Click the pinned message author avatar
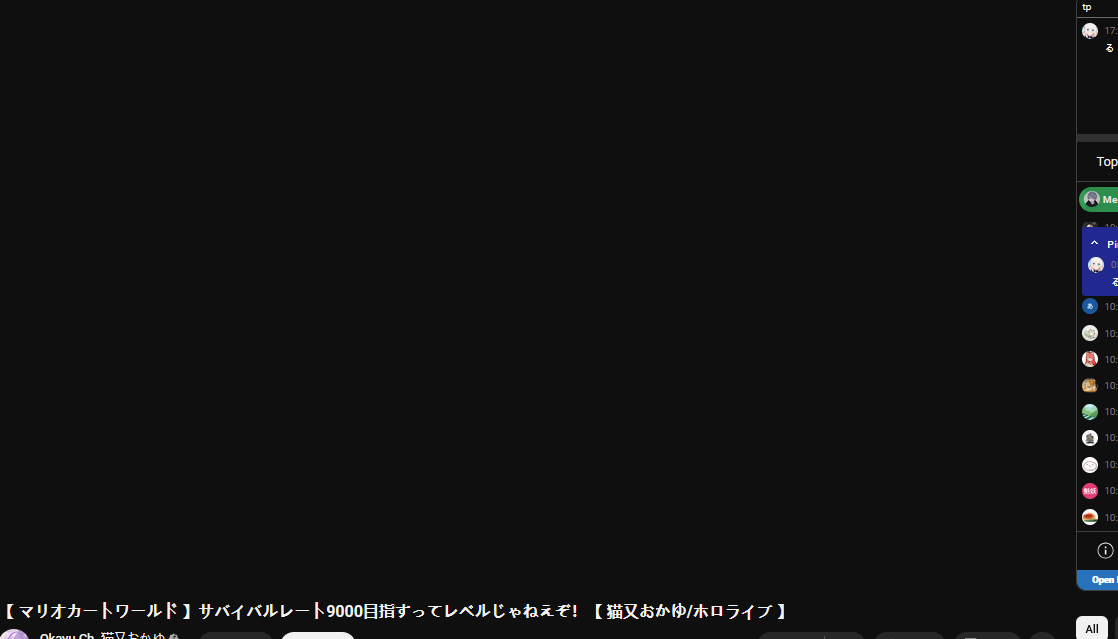 [1096, 265]
